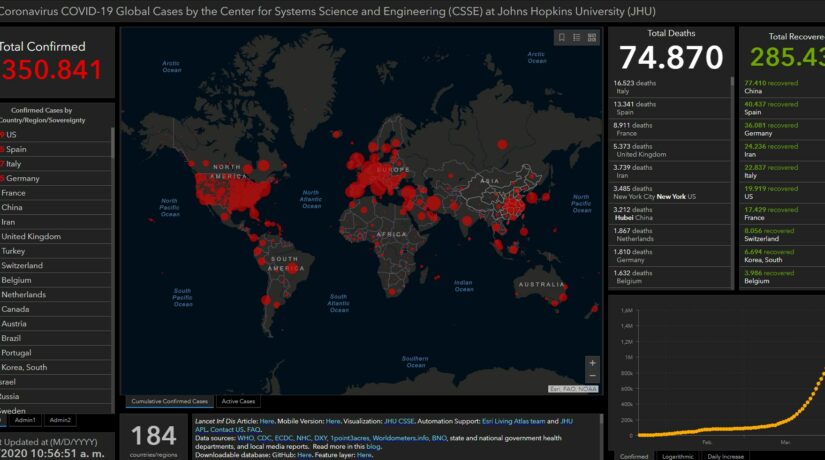The image size is (825, 460).
Task: Switch to Cumulative Confirmed Cases tab
Action: (x=169, y=402)
